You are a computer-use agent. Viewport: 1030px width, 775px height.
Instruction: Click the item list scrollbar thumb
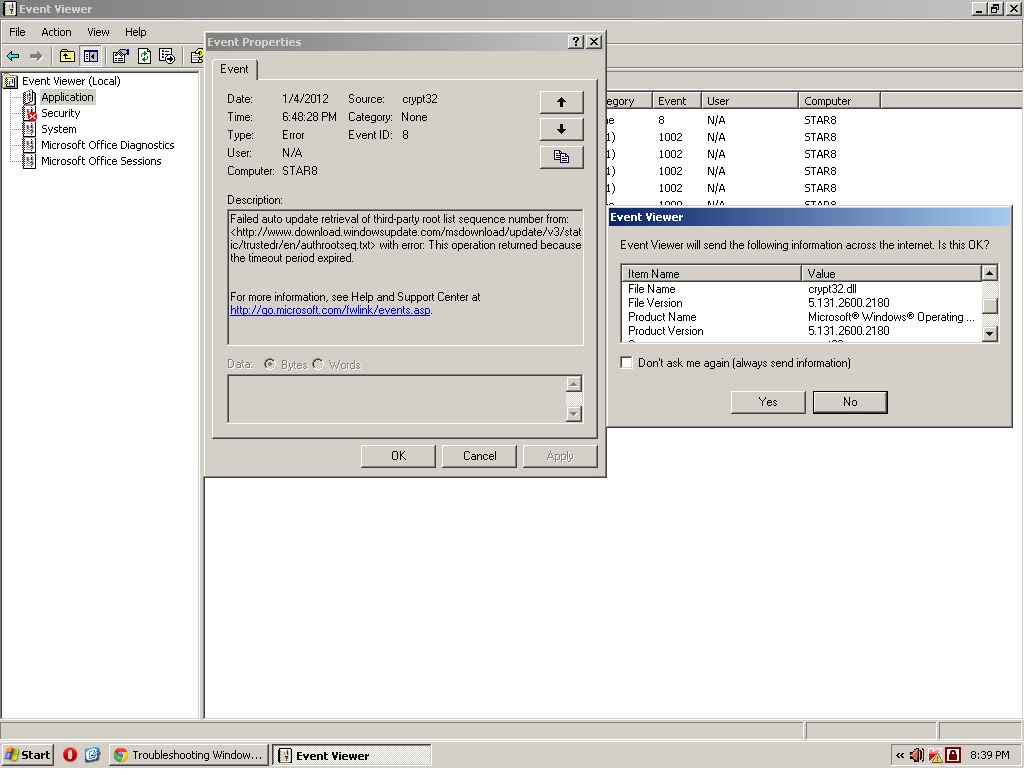pyautogui.click(x=990, y=305)
